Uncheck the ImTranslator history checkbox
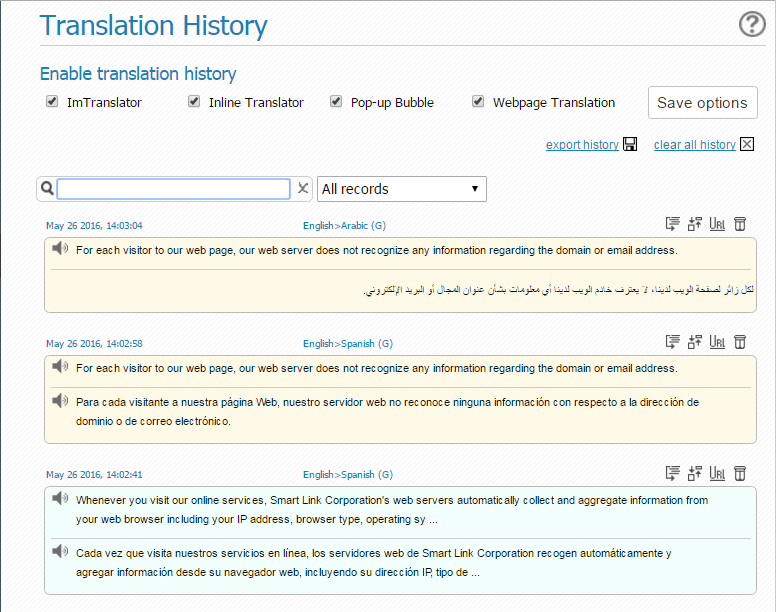Screen dimensions: 776x612 click(52, 101)
